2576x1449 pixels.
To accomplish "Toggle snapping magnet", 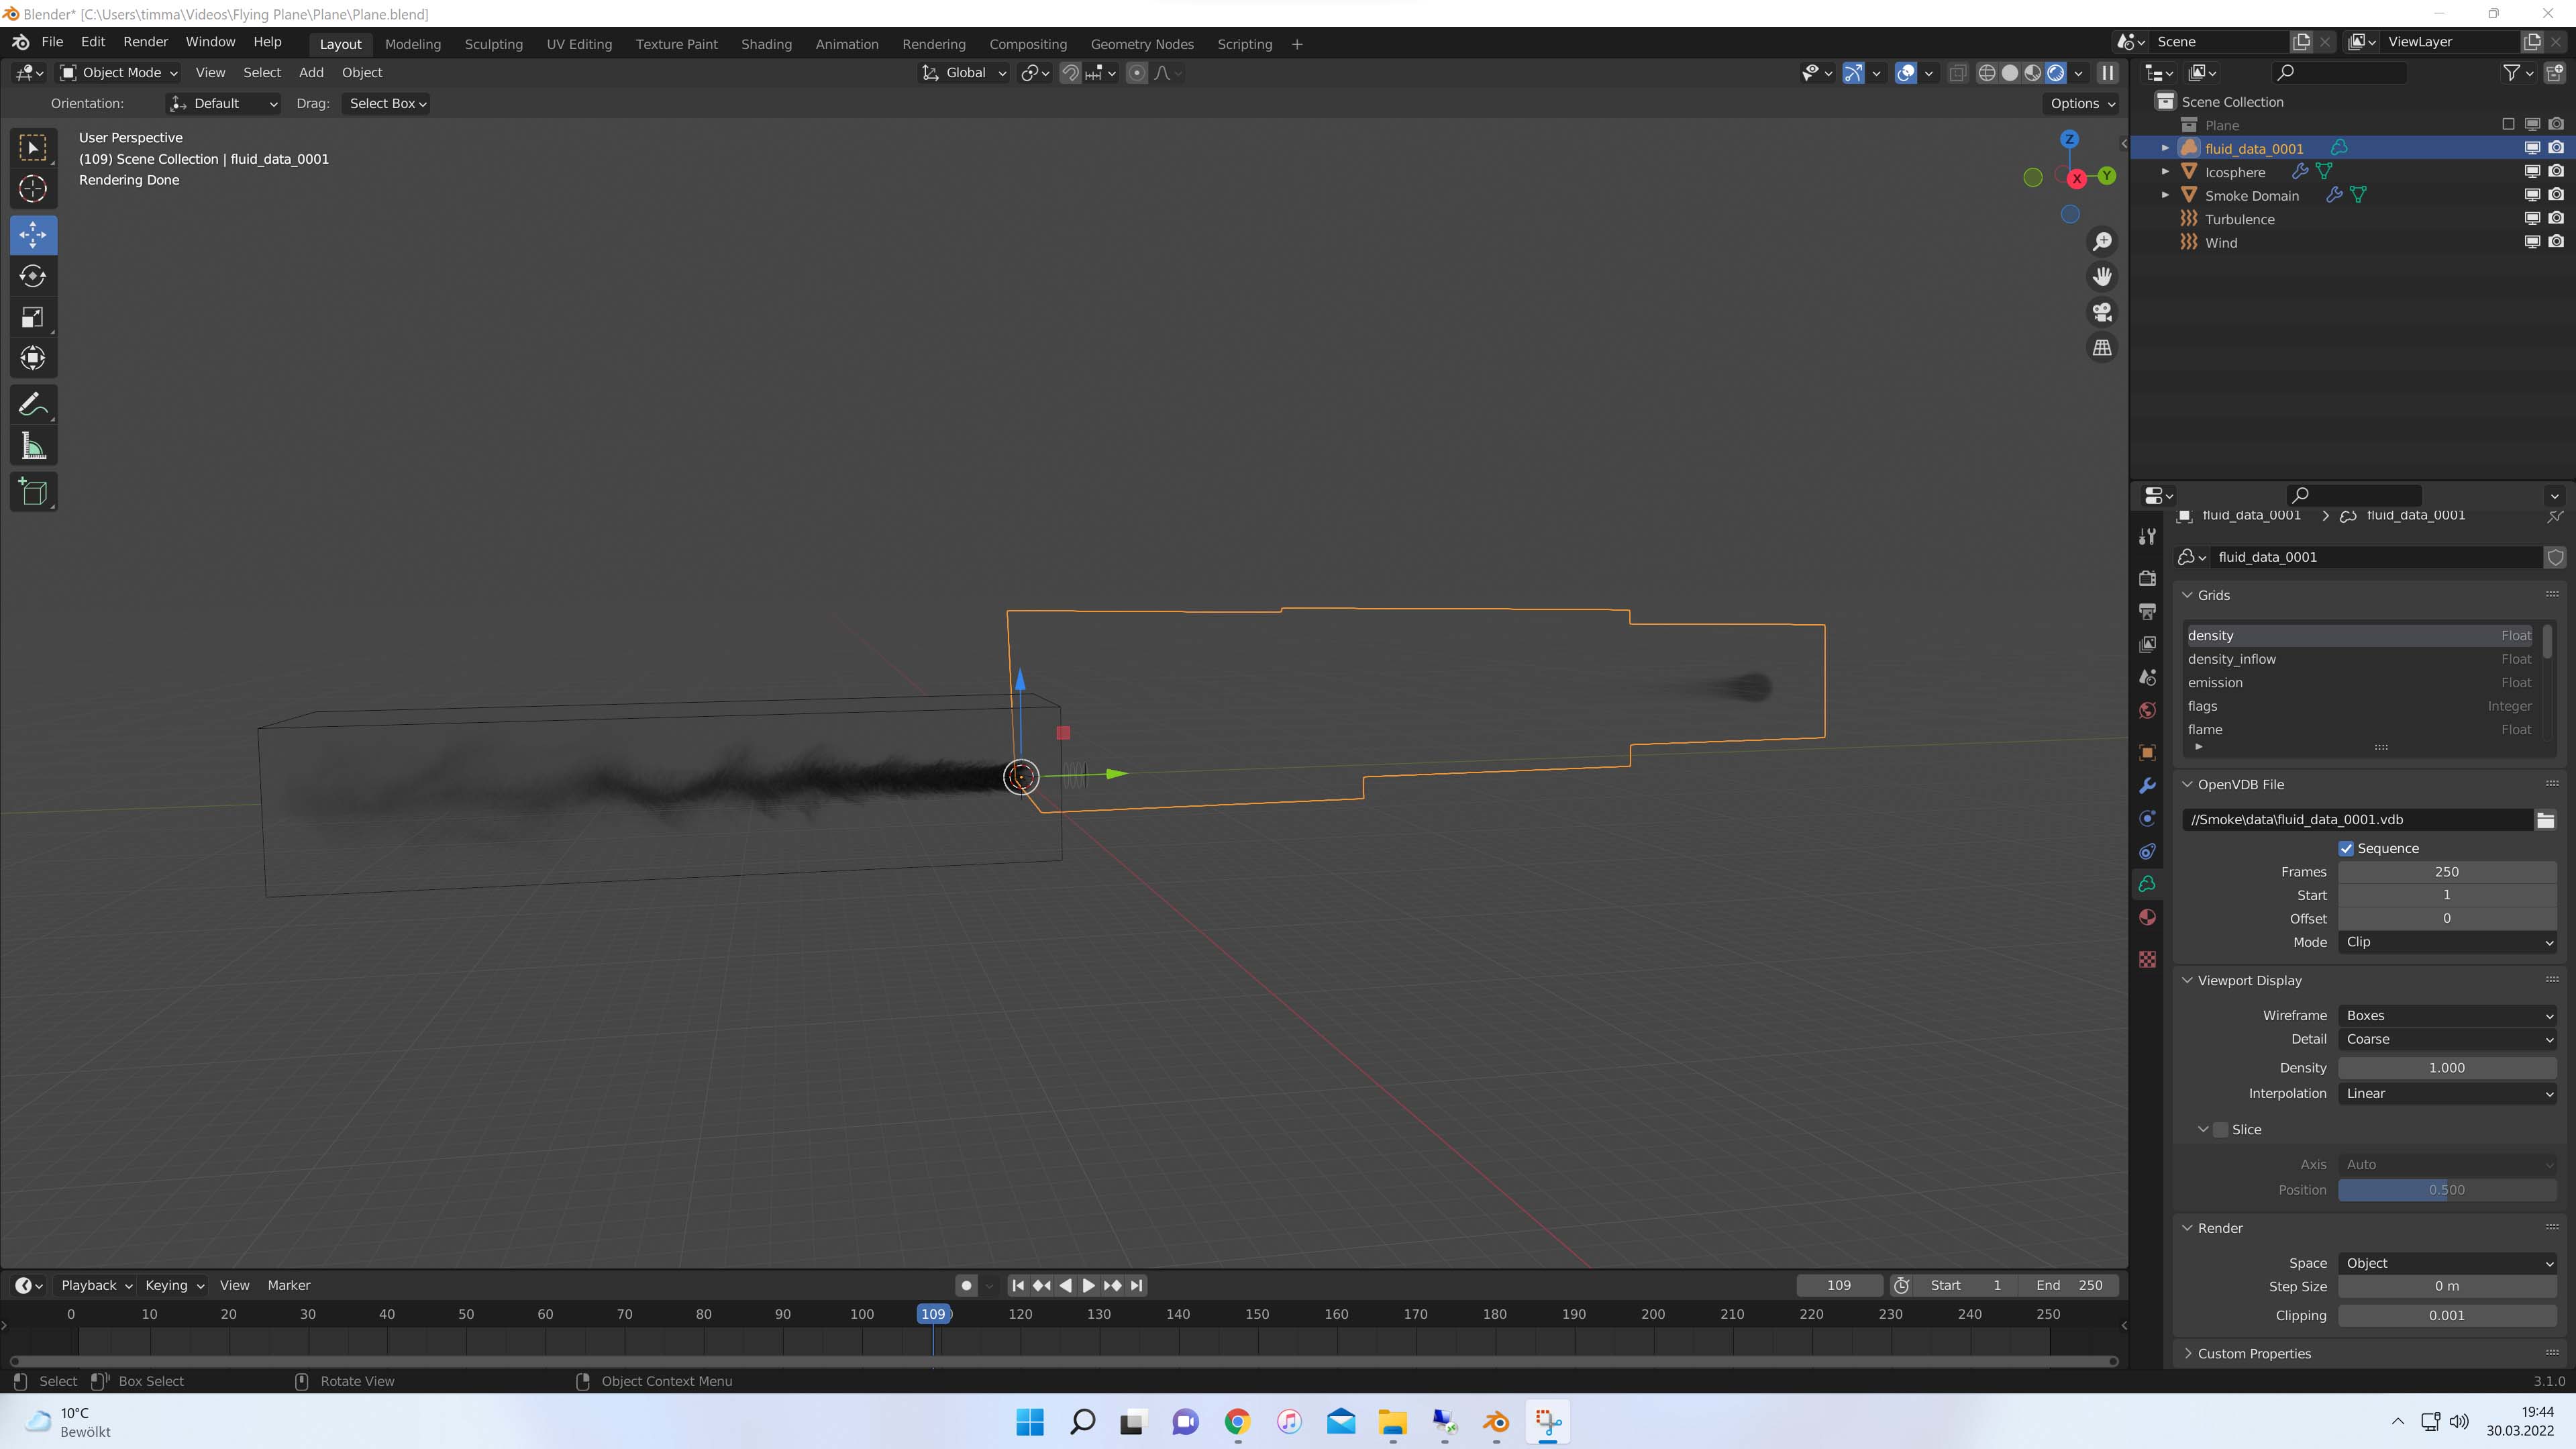I will pyautogui.click(x=1070, y=73).
